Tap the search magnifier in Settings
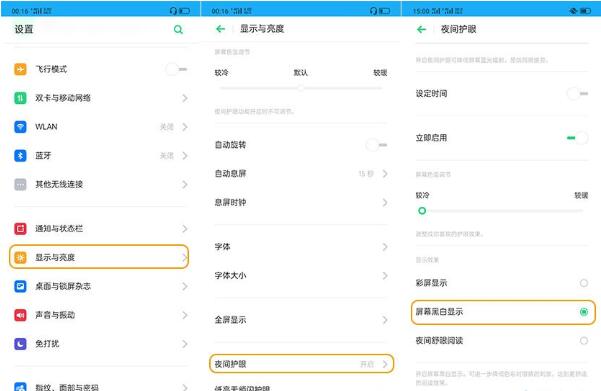The height and width of the screenshot is (391, 601). 178,30
